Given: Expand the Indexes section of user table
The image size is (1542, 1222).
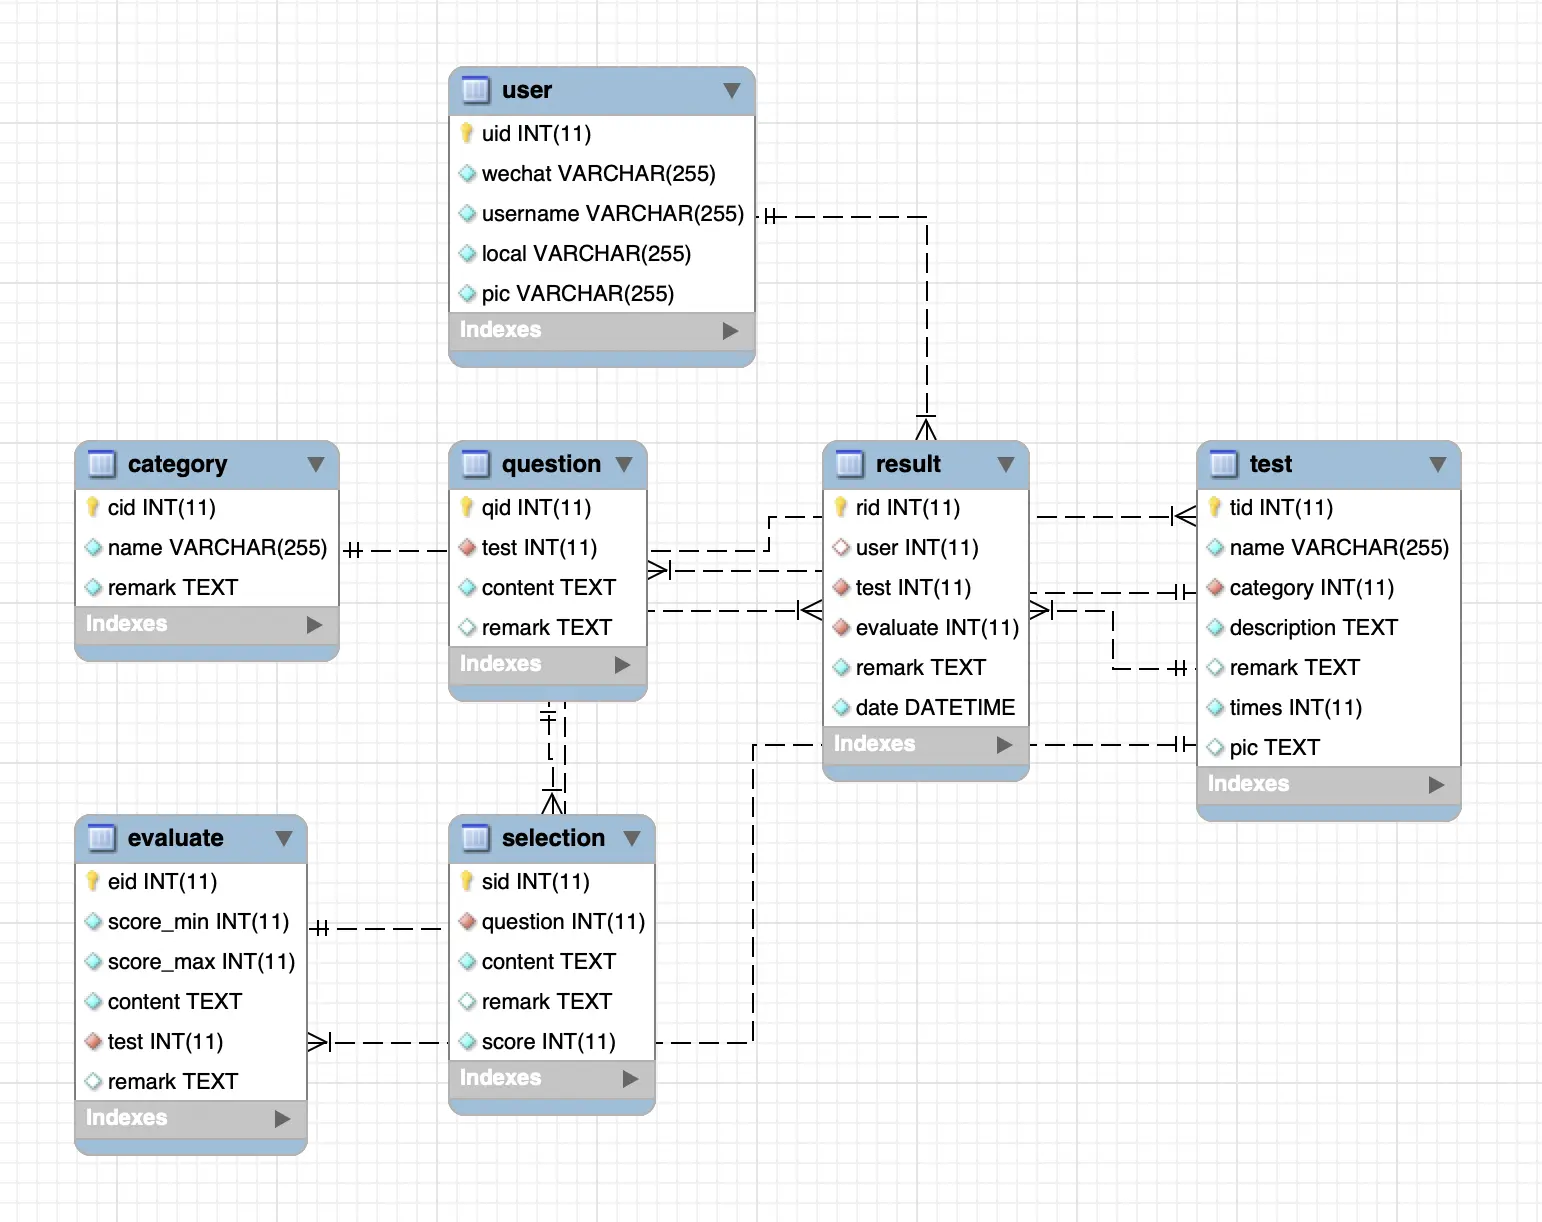Looking at the screenshot, I should coord(730,330).
